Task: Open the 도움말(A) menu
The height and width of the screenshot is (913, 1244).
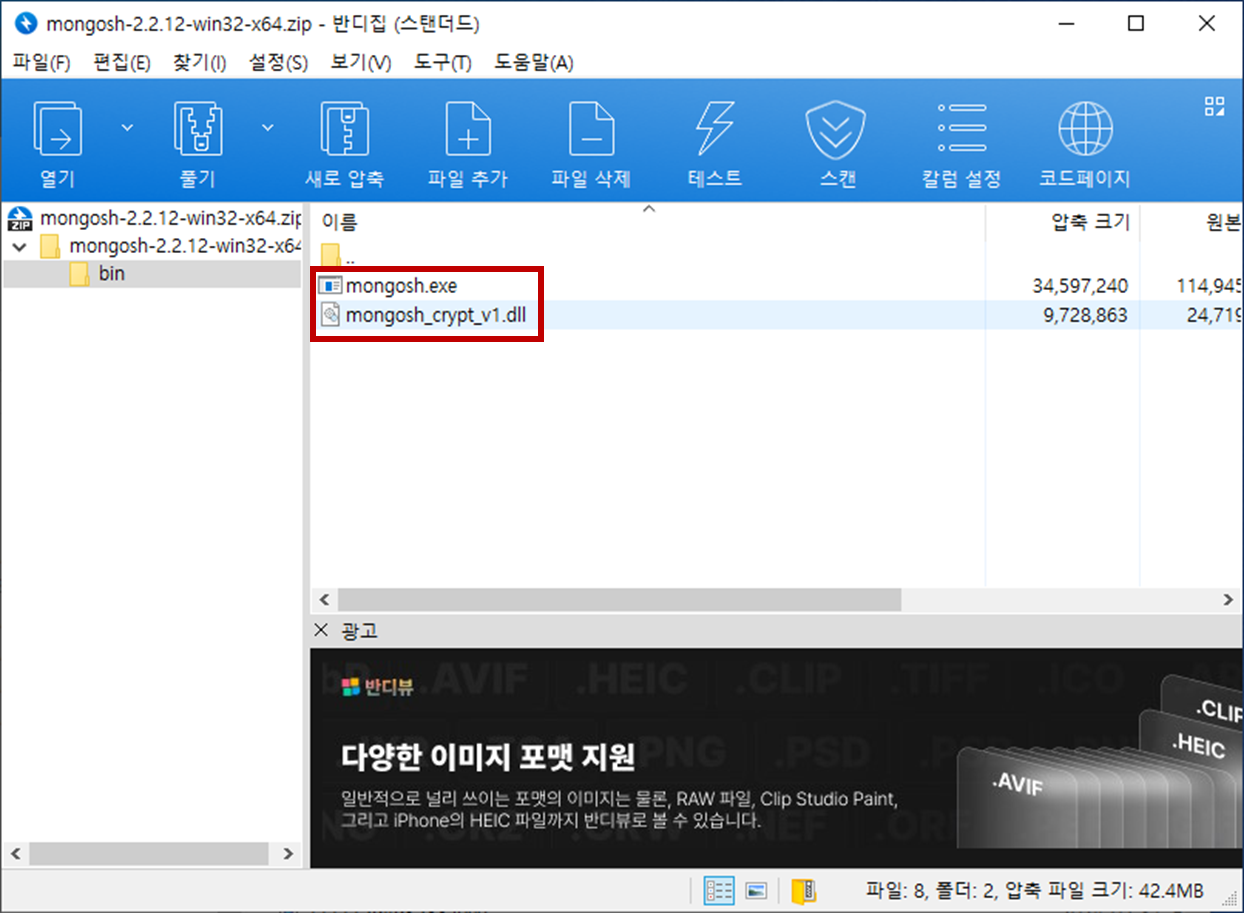Action: point(533,62)
